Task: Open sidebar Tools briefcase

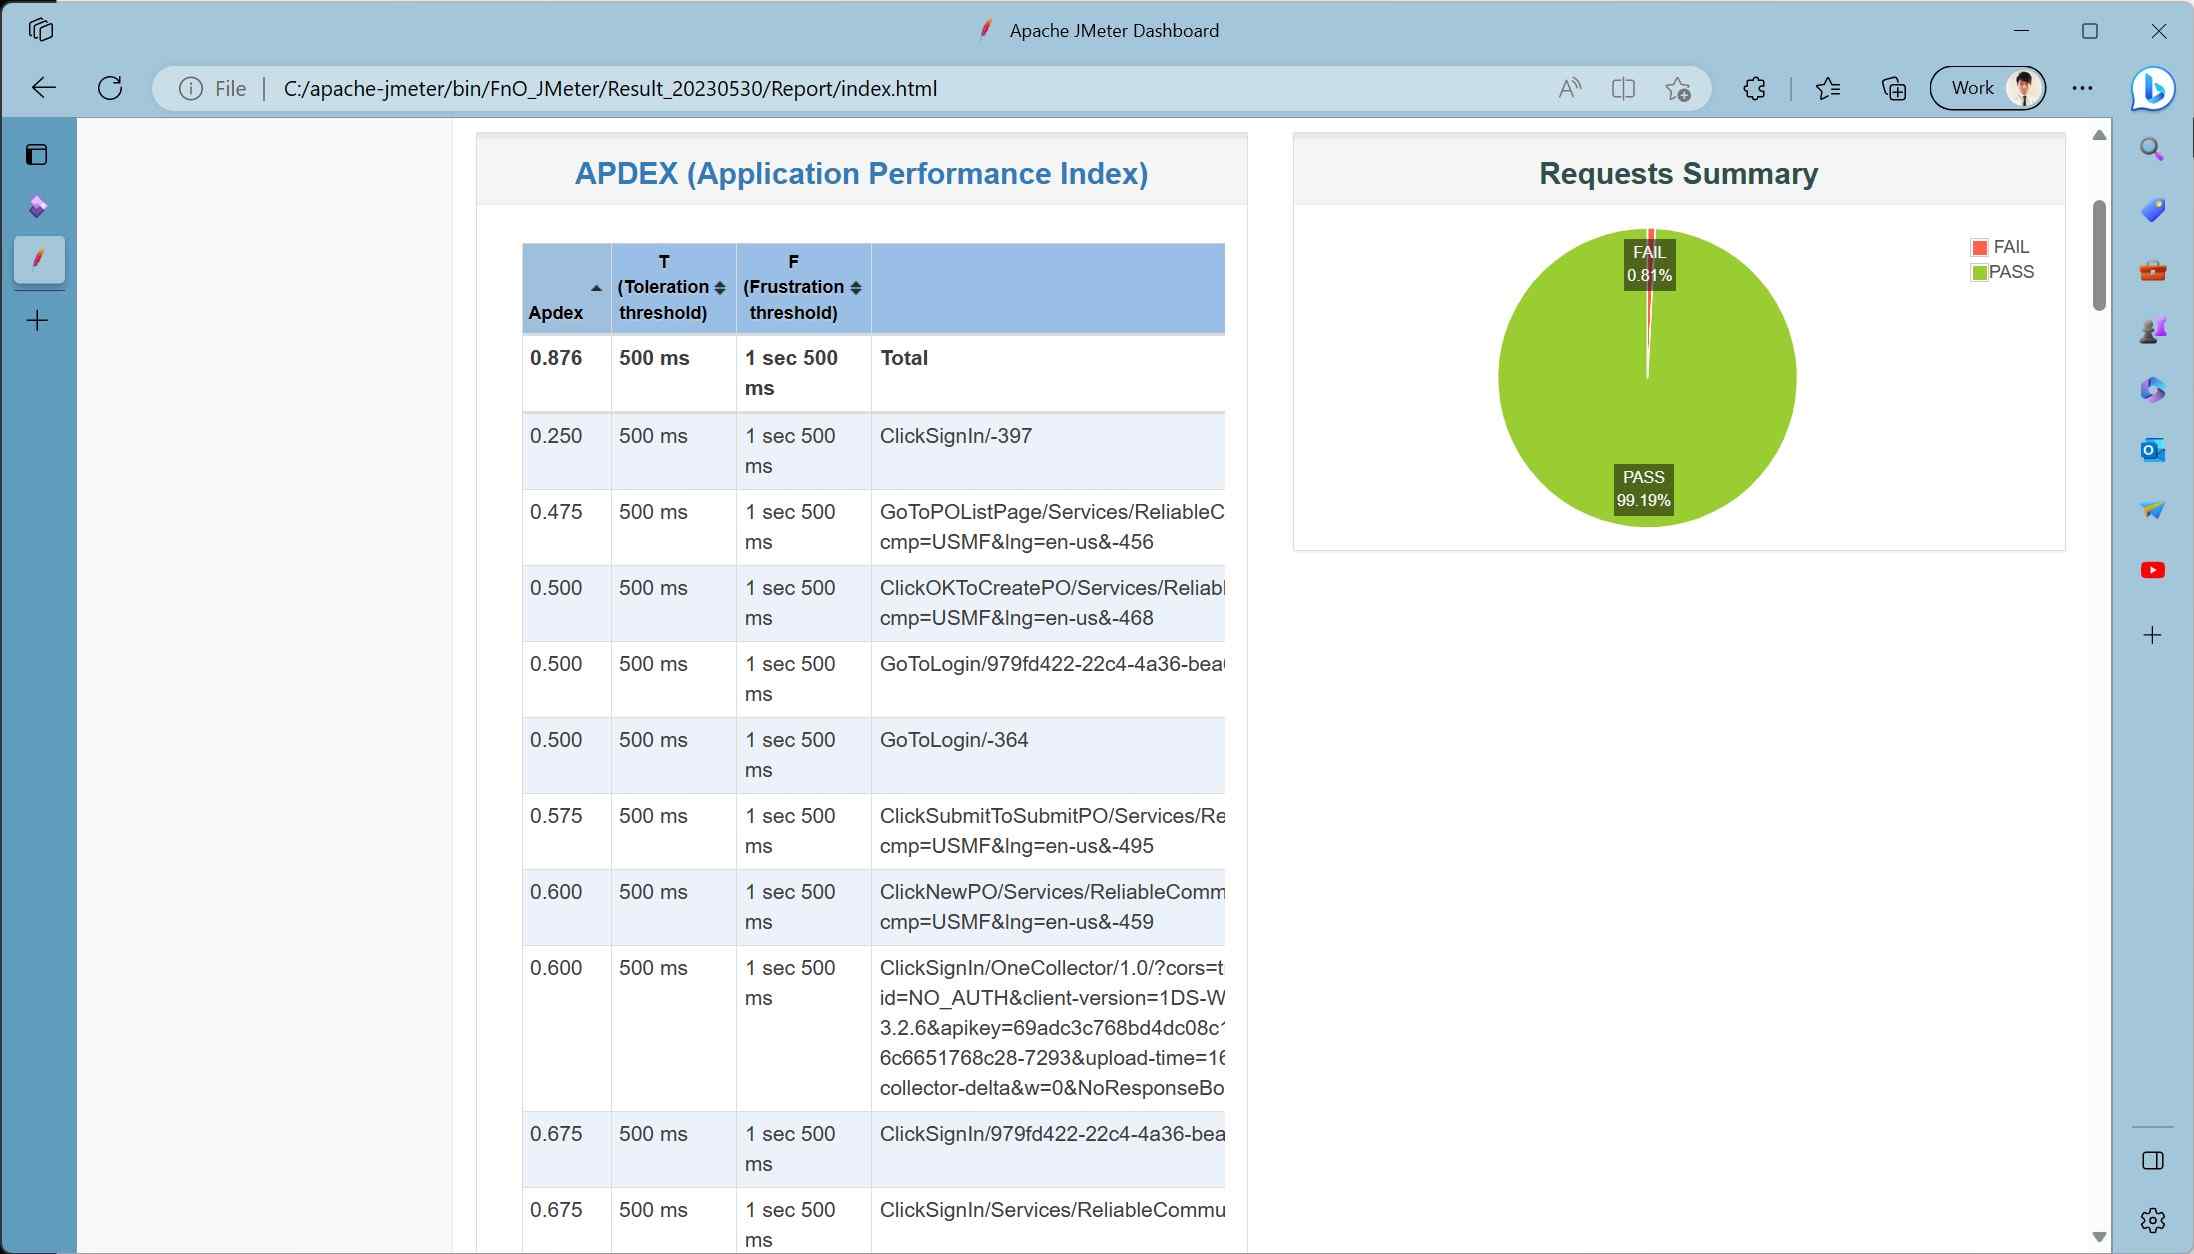Action: [2152, 270]
